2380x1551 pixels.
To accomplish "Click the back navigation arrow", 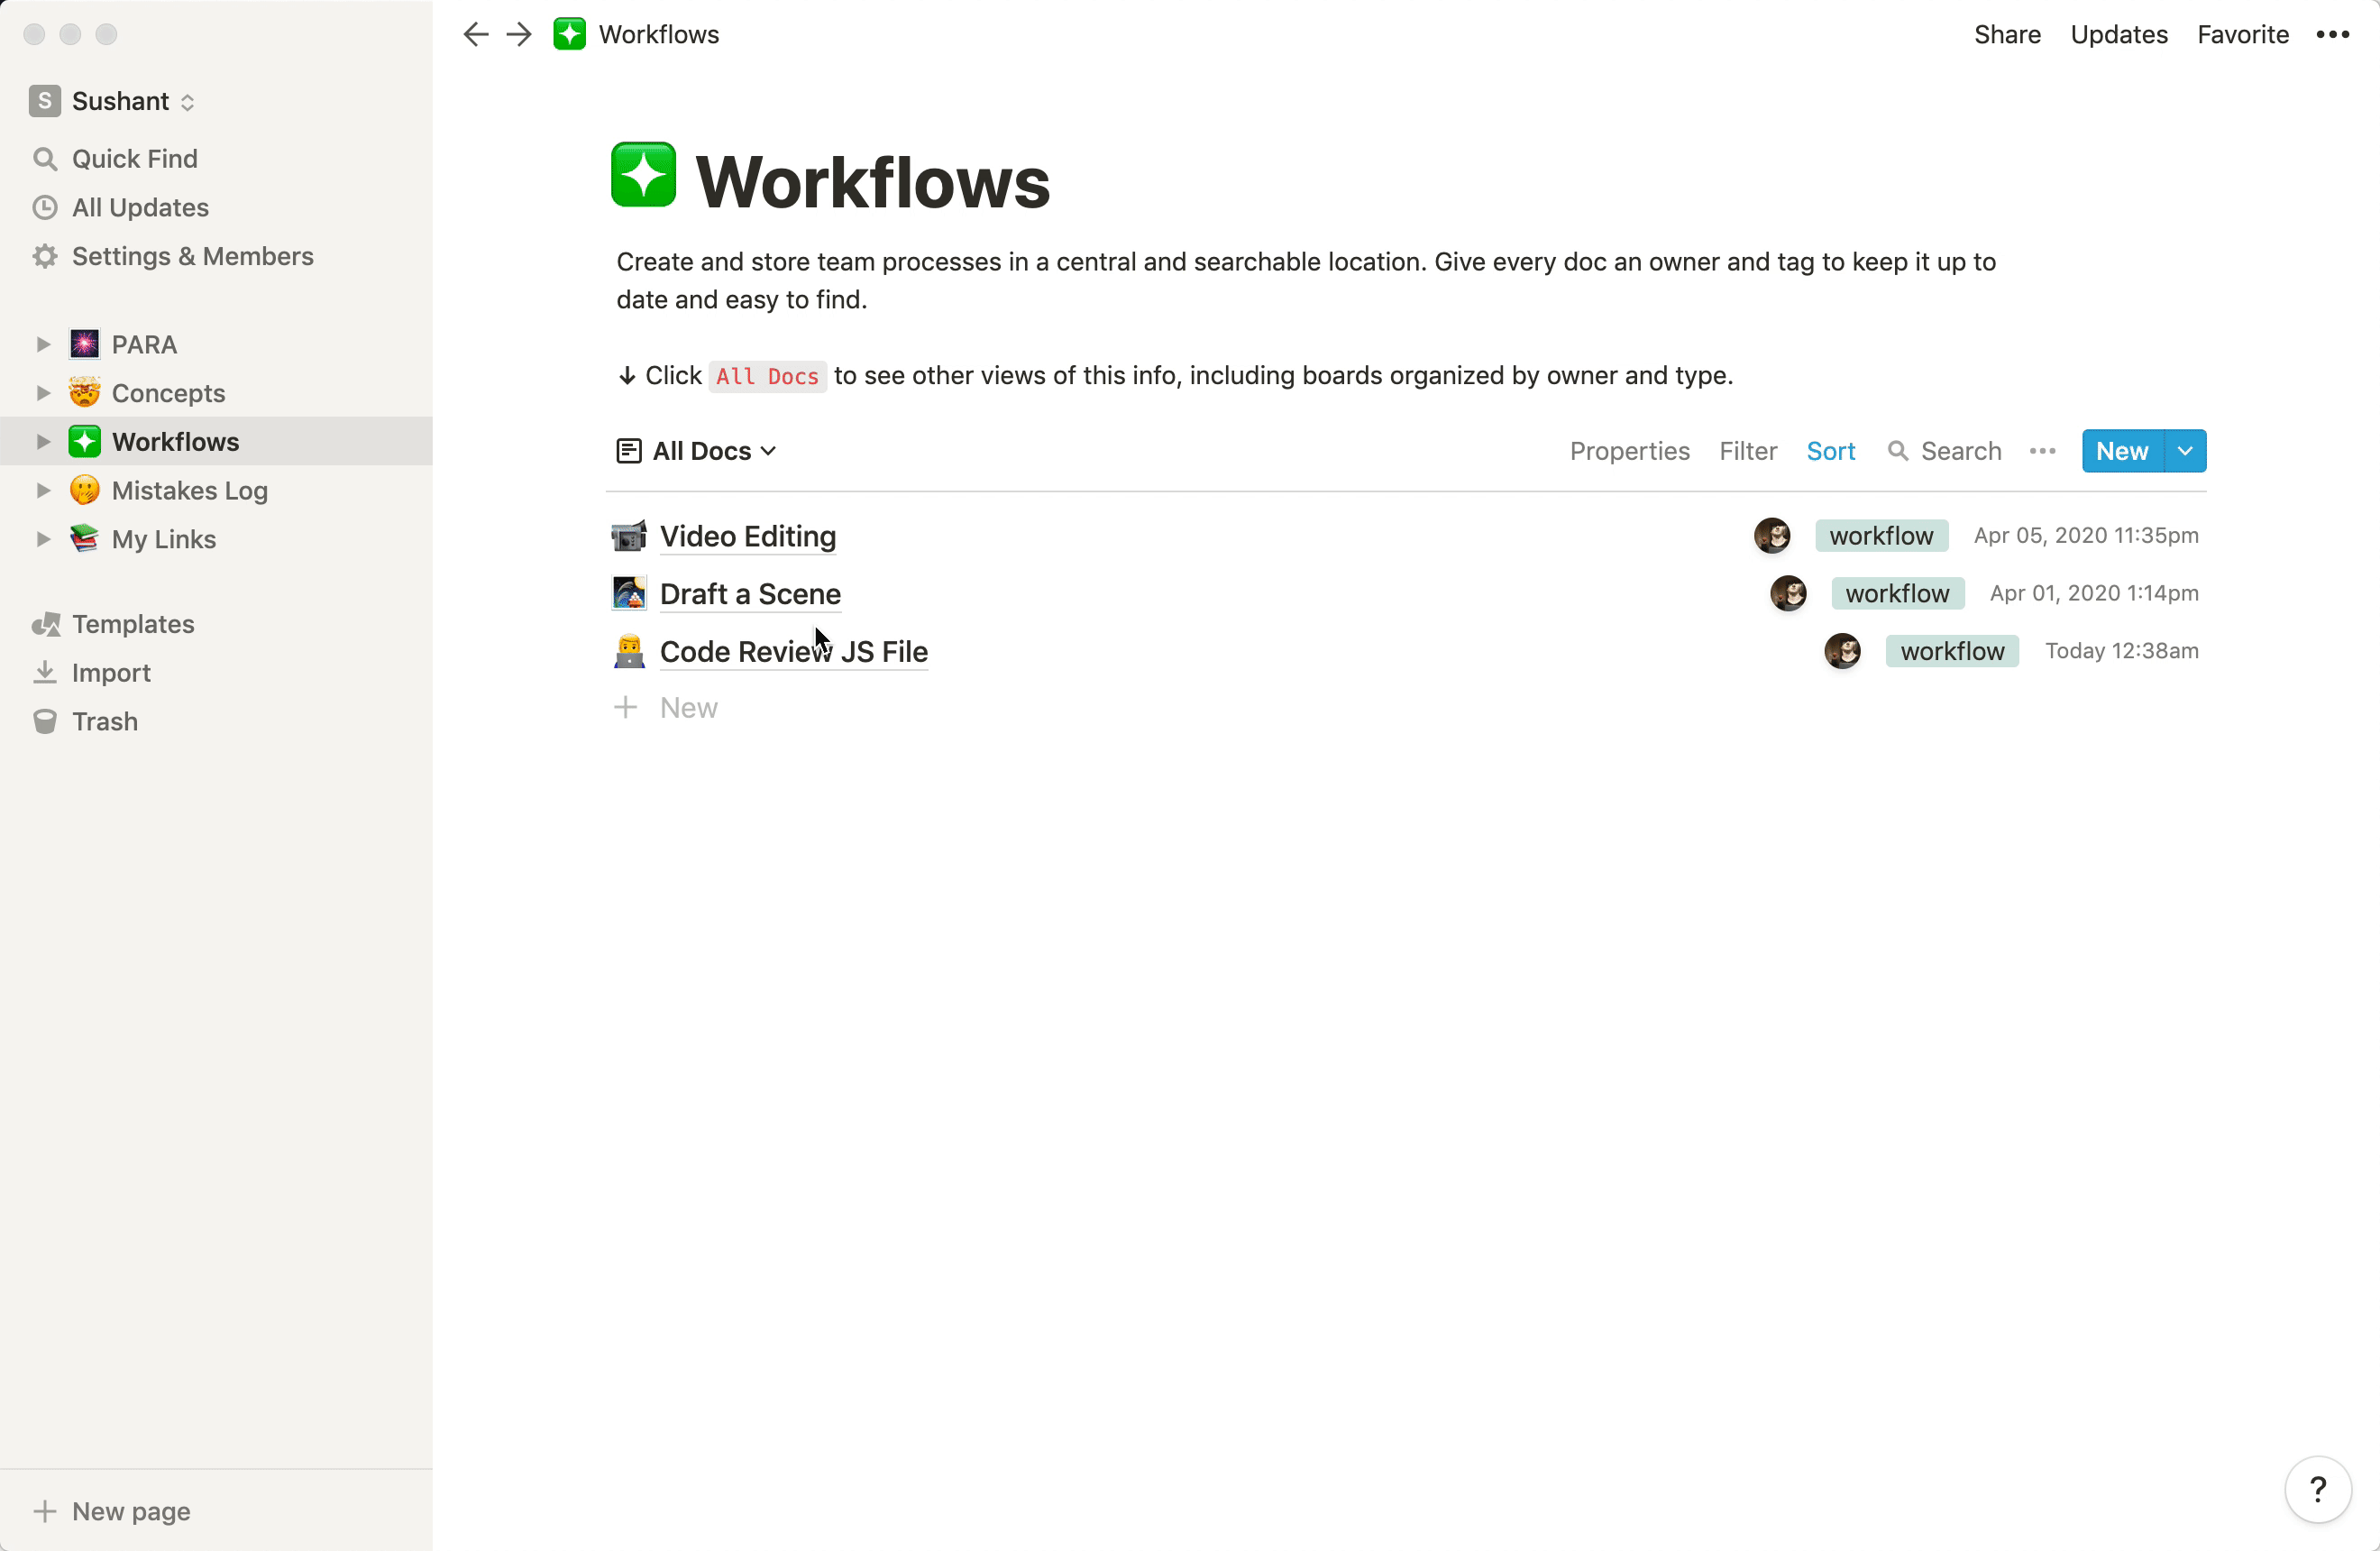I will pyautogui.click(x=476, y=34).
